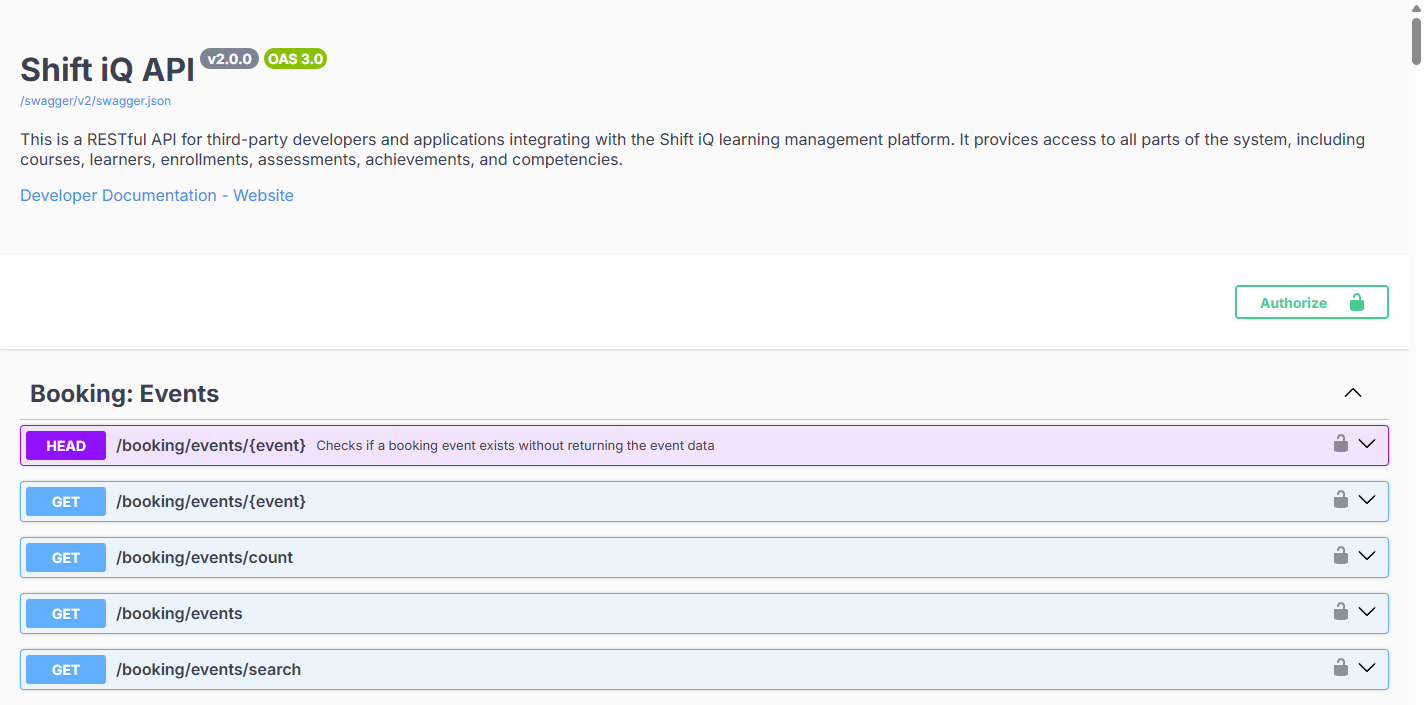Open the /swagger/v2/swagger.json link

point(96,101)
